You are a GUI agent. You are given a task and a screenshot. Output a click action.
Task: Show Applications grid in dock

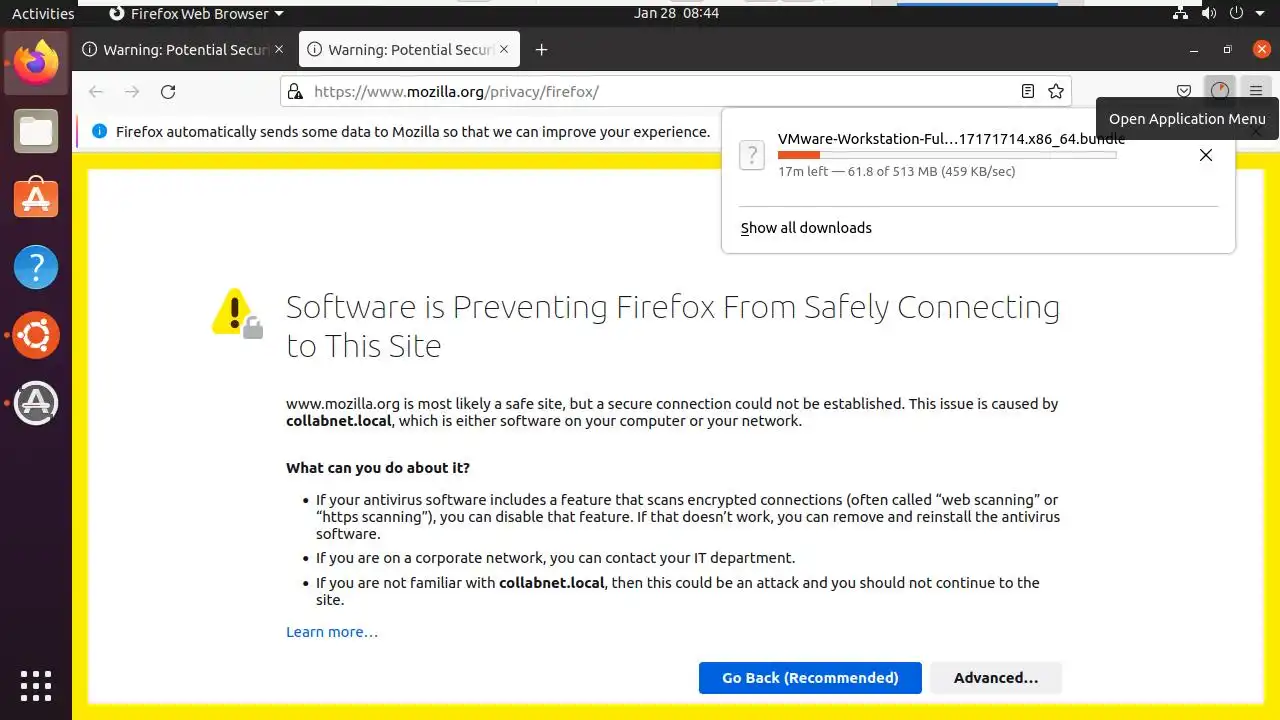[x=36, y=685]
